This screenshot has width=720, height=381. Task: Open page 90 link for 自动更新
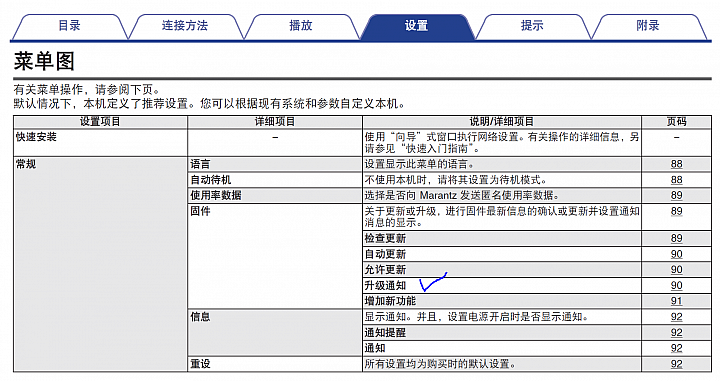pyautogui.click(x=676, y=254)
